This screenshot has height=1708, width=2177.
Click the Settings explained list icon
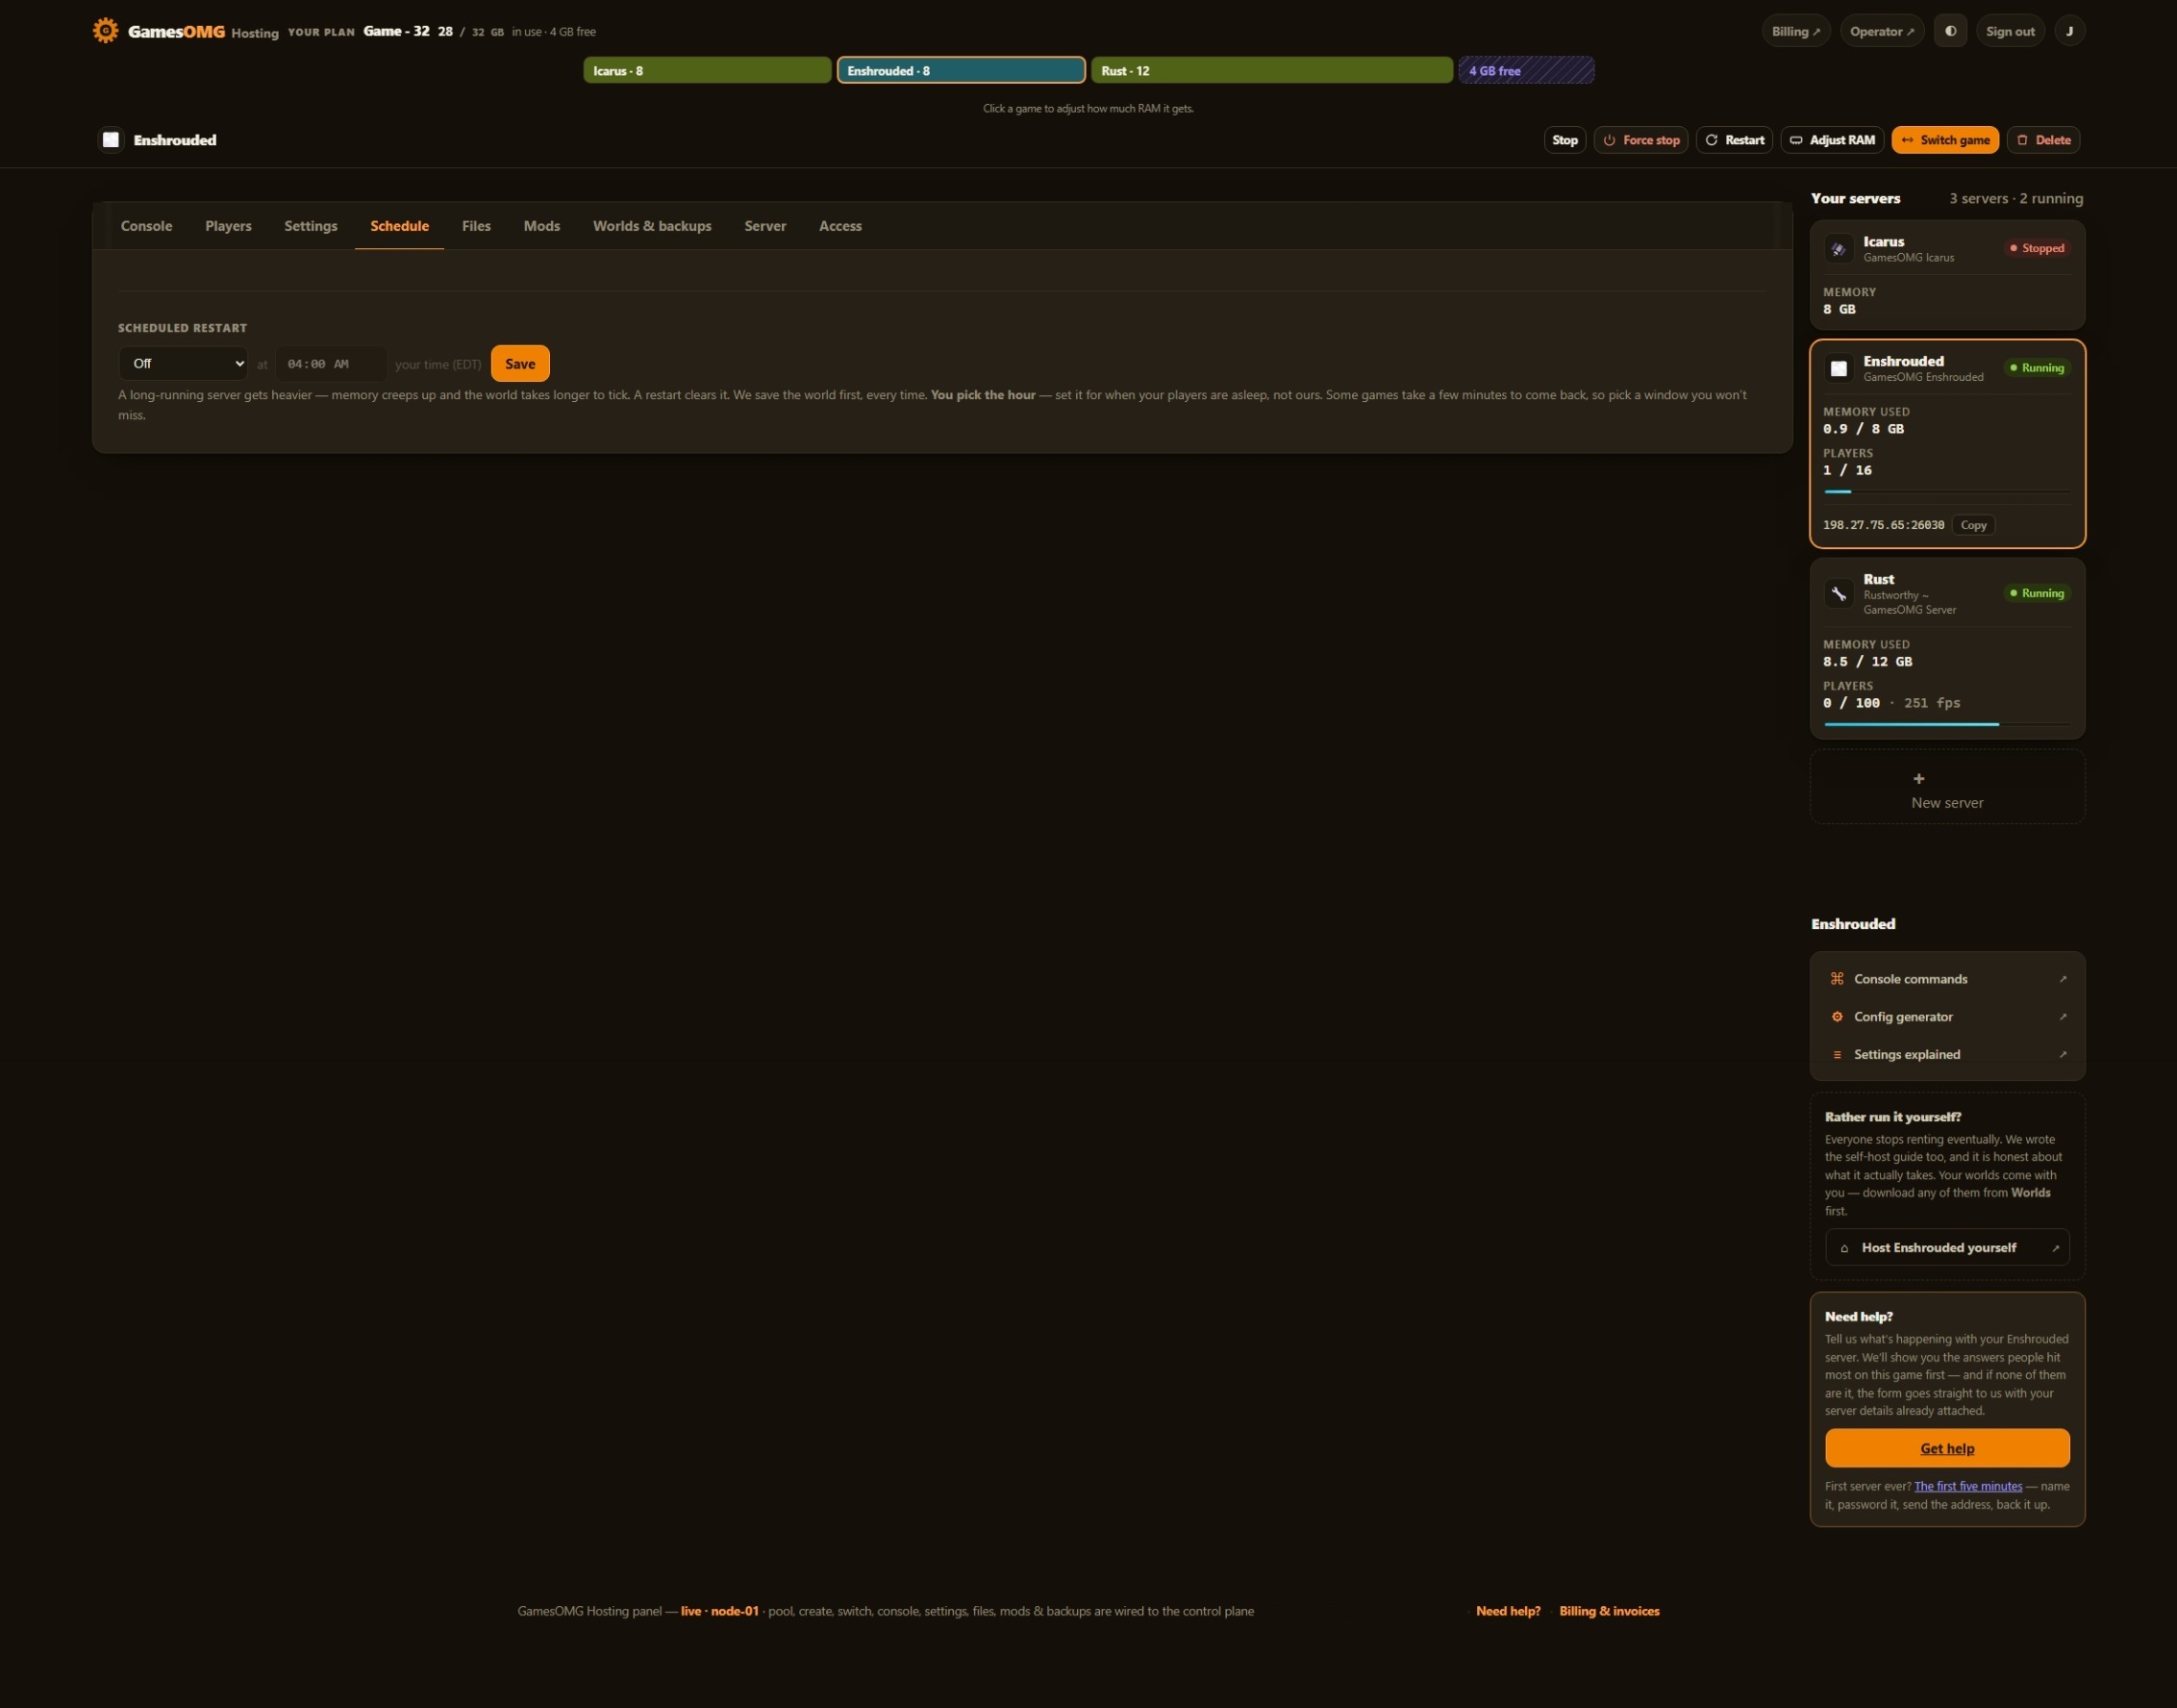tap(1836, 1055)
